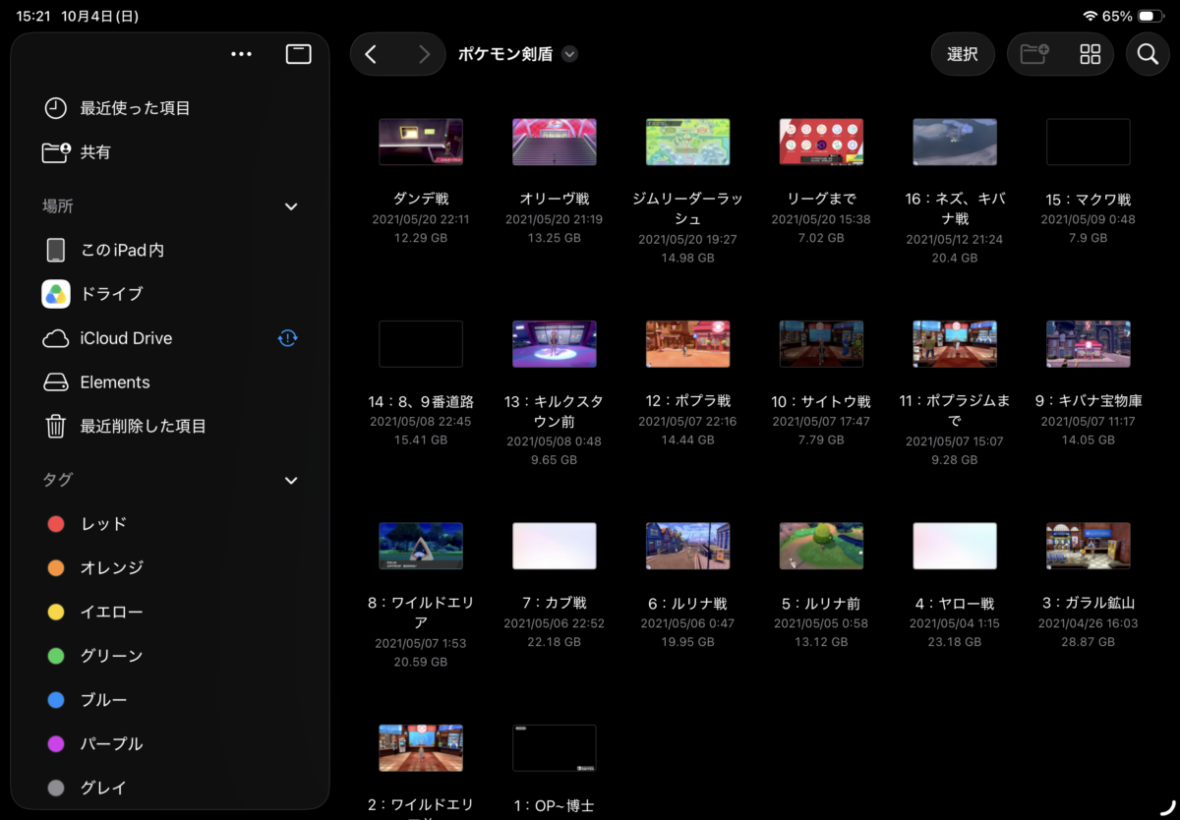This screenshot has height=820, width=1180.
Task: Open the ジムリーダーラッシュ thumbnail
Action: pos(688,141)
